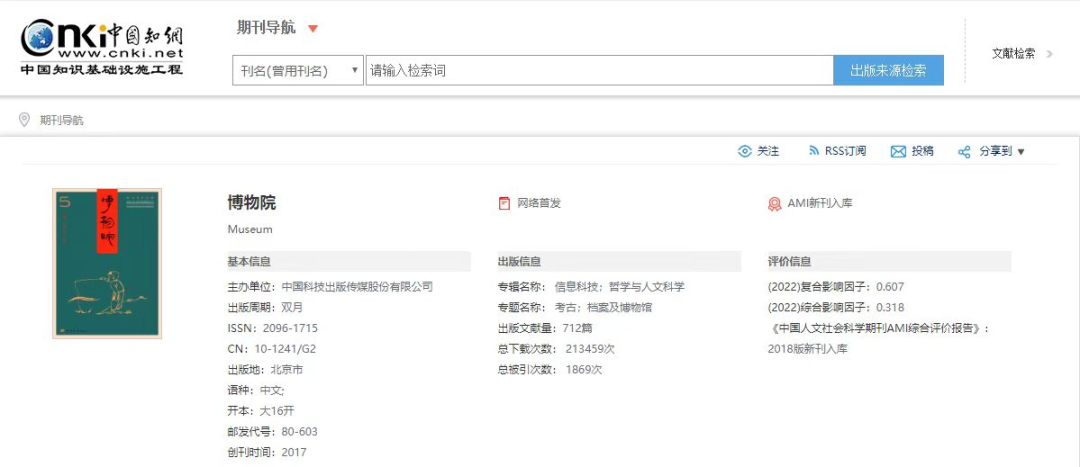Image resolution: width=1080 pixels, height=467 pixels.
Task: Click the AMI medal icon
Action: point(775,204)
